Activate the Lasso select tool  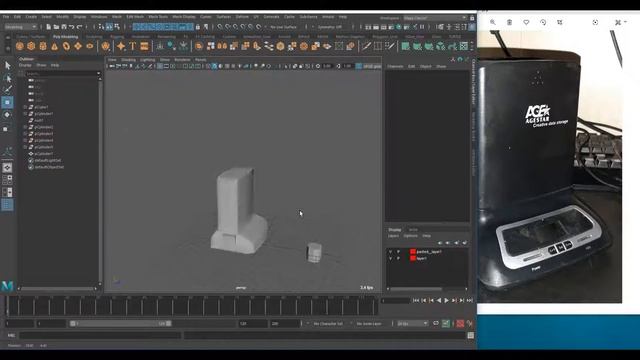click(x=7, y=78)
